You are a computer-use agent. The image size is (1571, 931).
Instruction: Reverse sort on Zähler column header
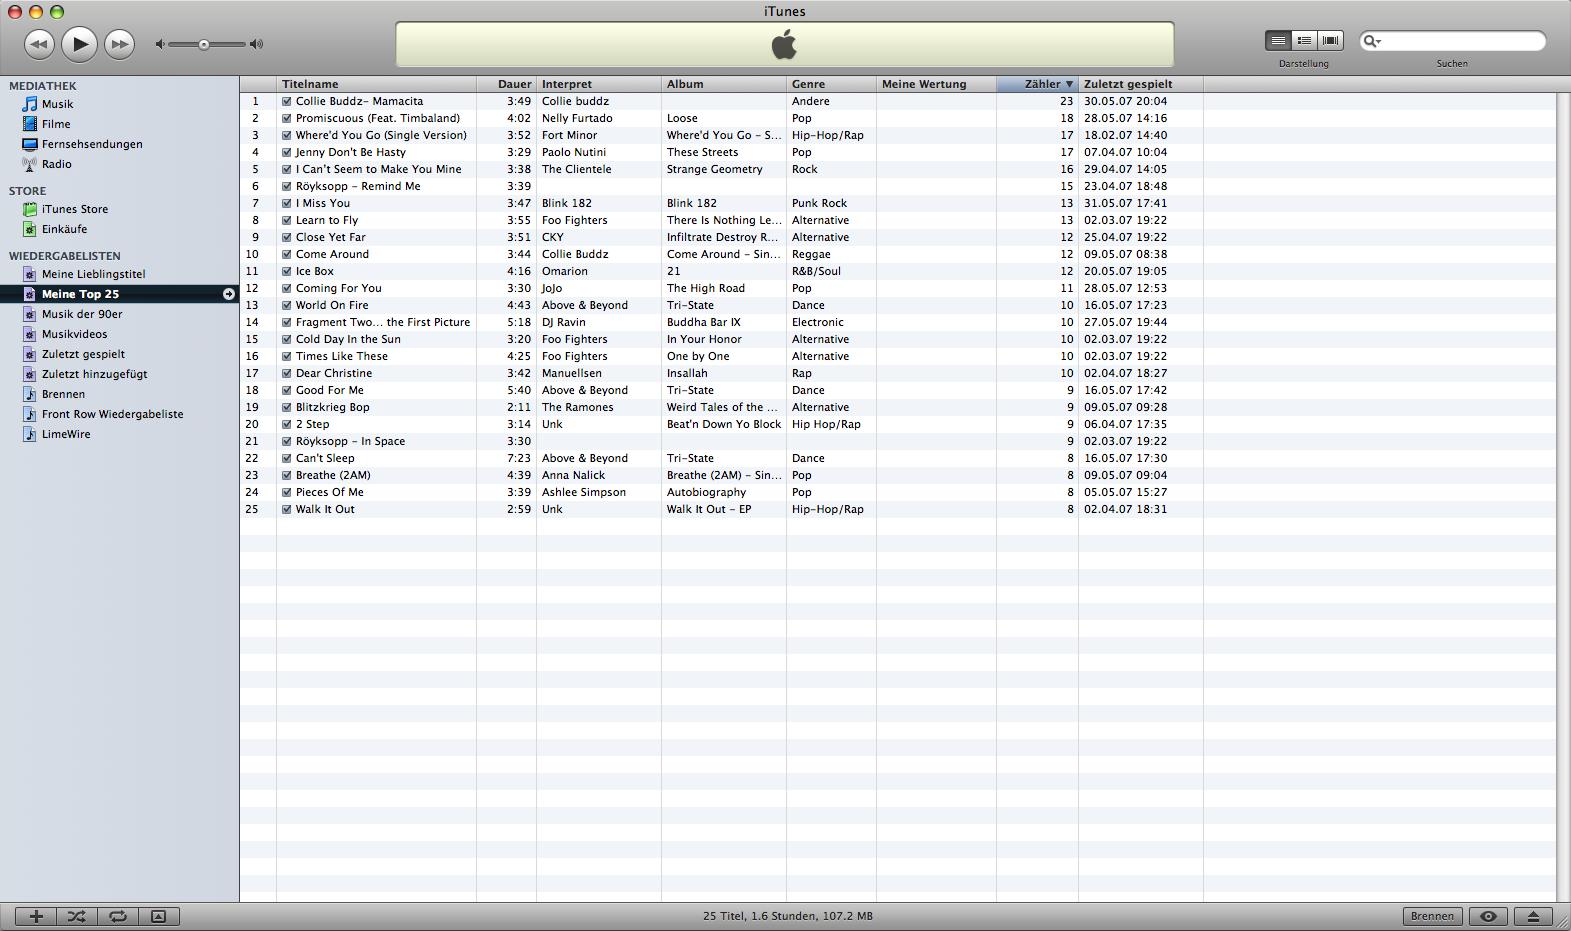coord(1037,84)
